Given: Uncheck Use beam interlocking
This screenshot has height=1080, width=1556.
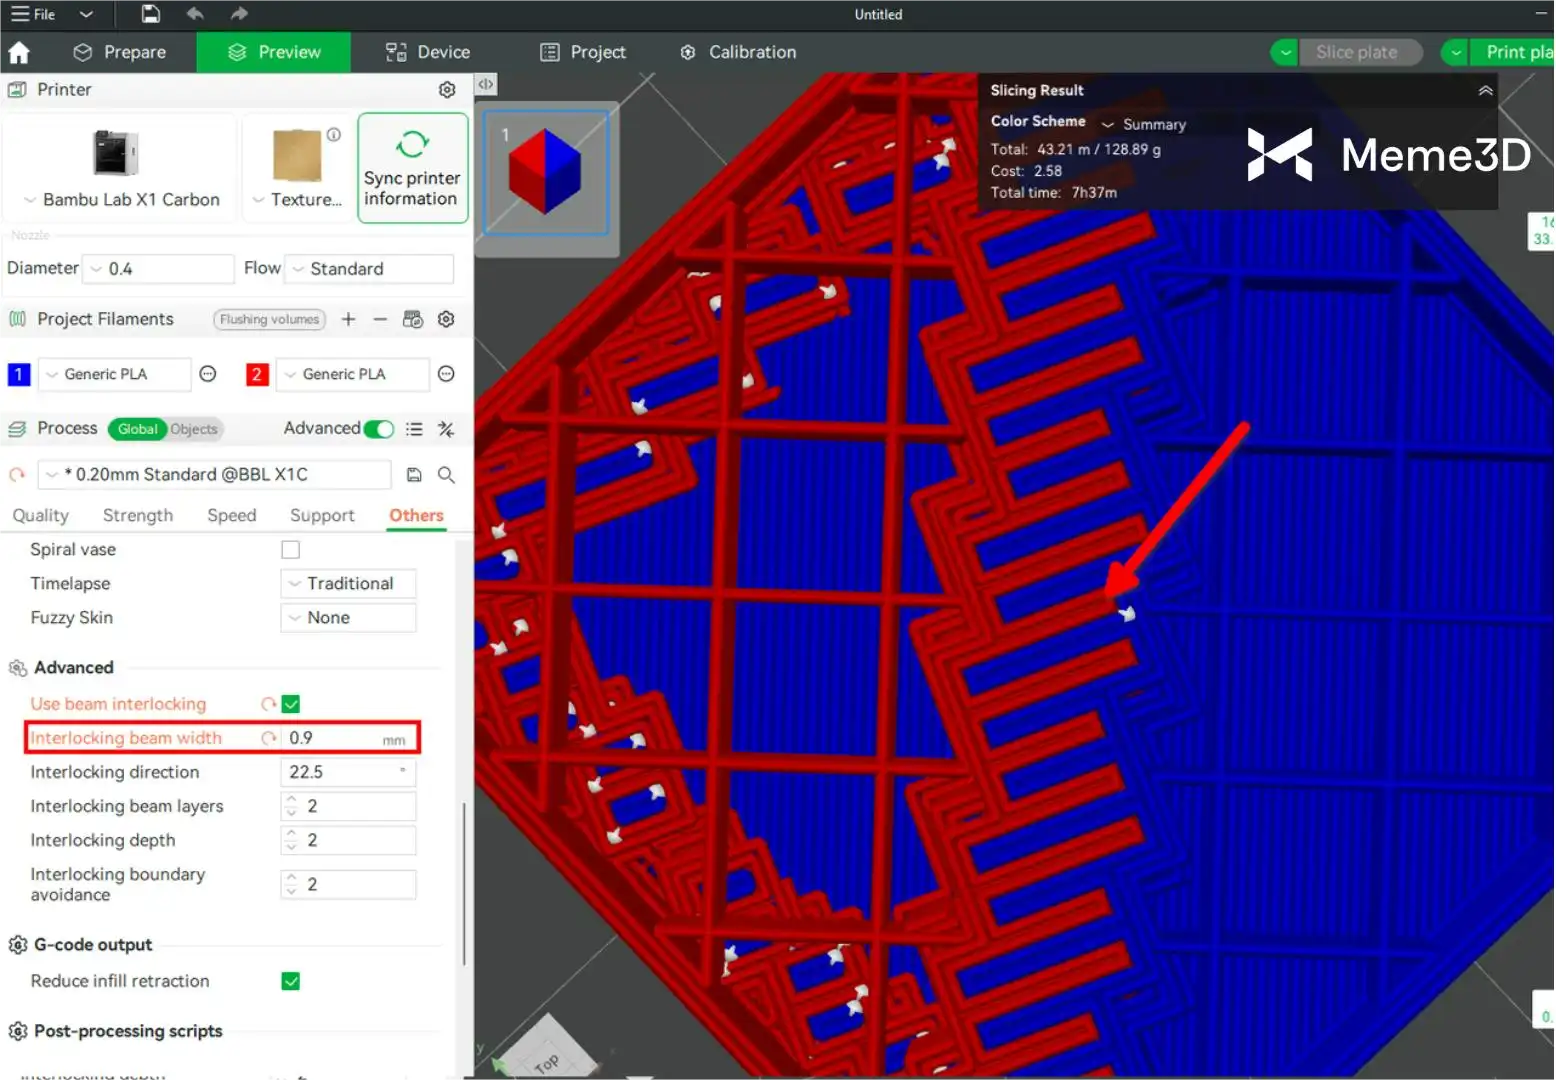Looking at the screenshot, I should [291, 704].
